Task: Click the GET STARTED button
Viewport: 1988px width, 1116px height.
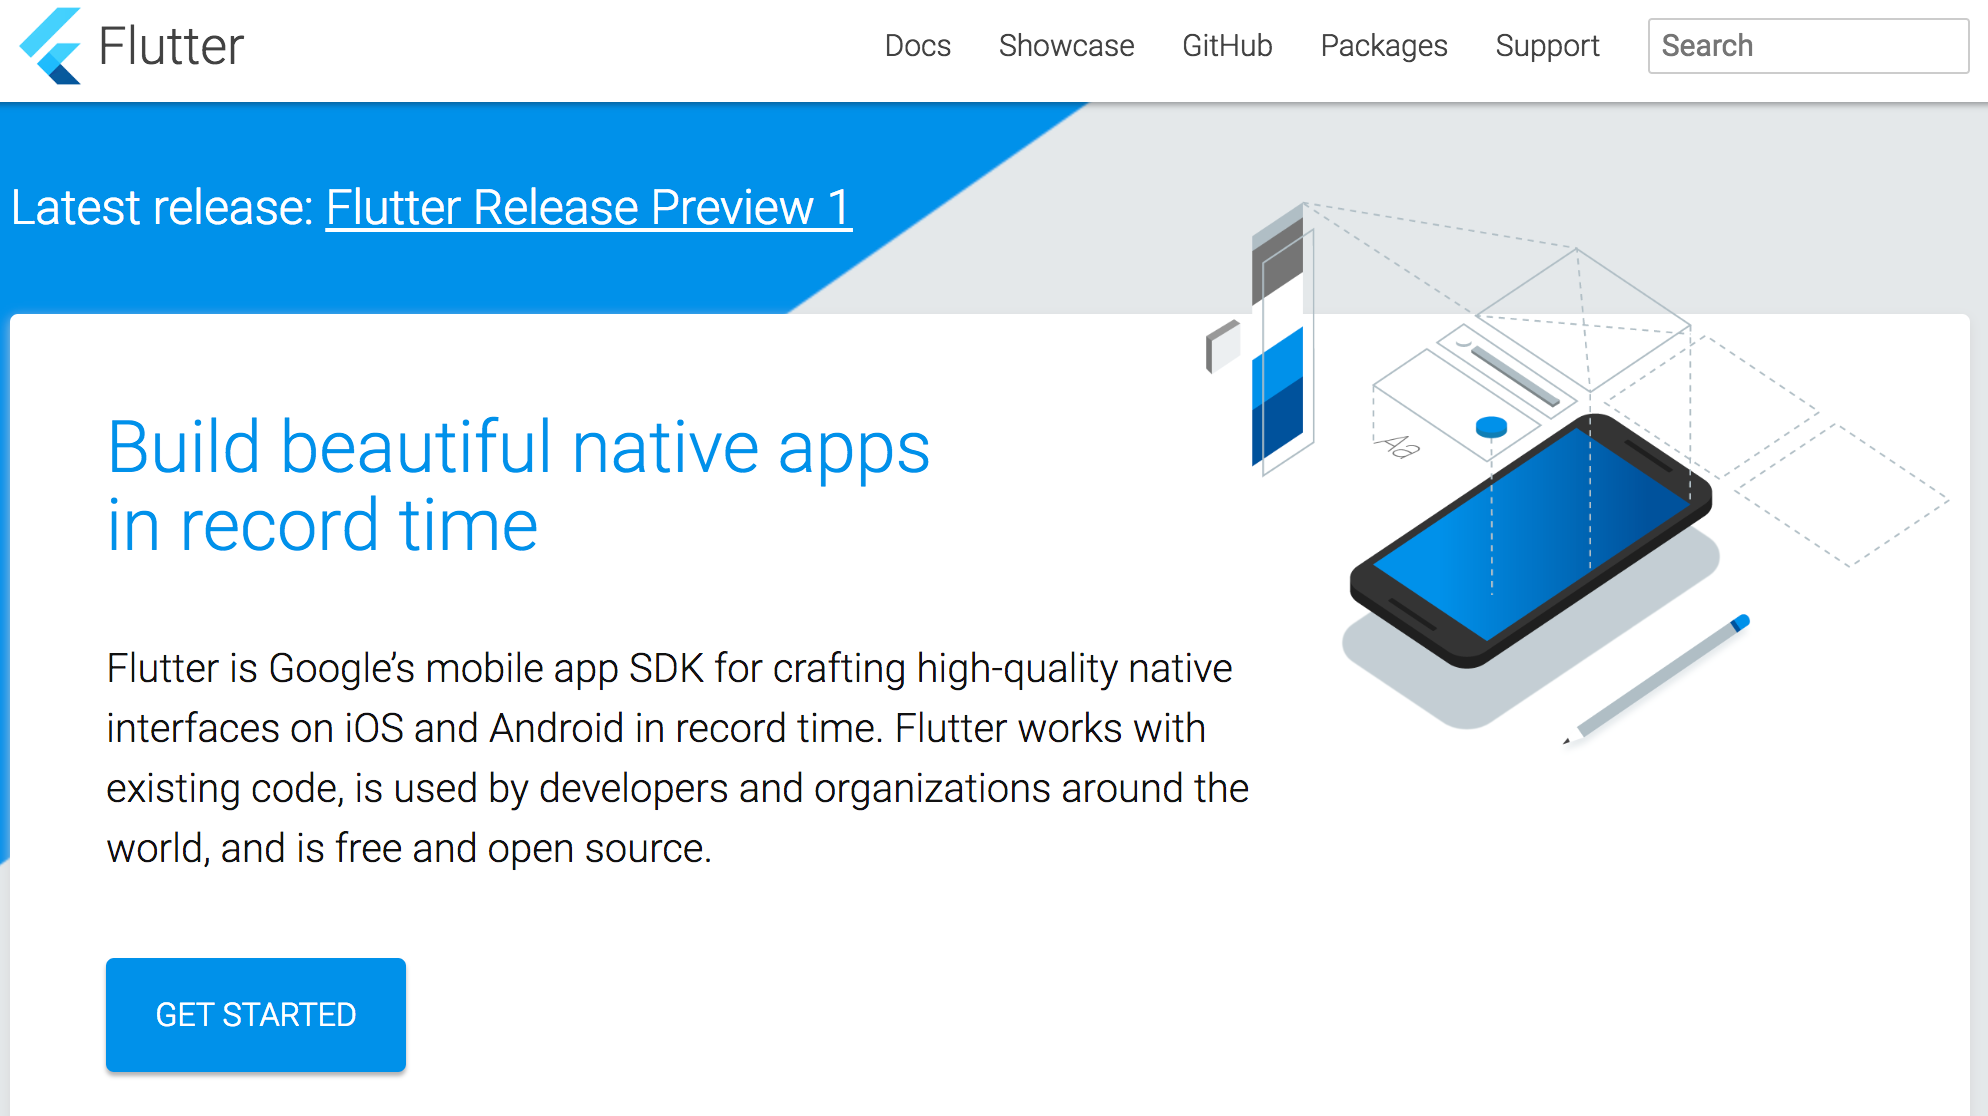Action: [x=257, y=1015]
